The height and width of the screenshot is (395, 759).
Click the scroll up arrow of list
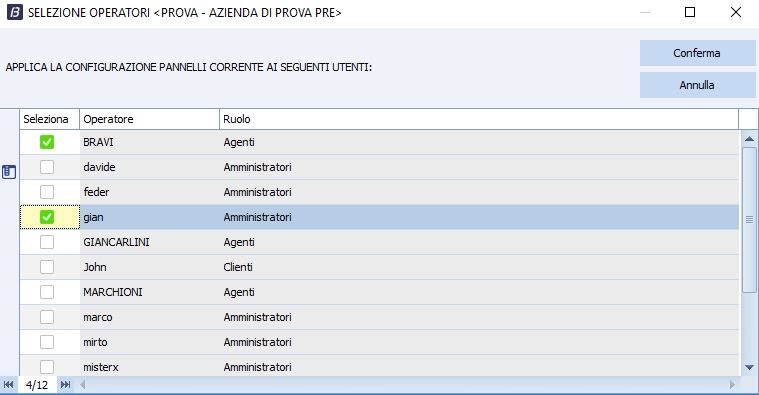(x=749, y=139)
